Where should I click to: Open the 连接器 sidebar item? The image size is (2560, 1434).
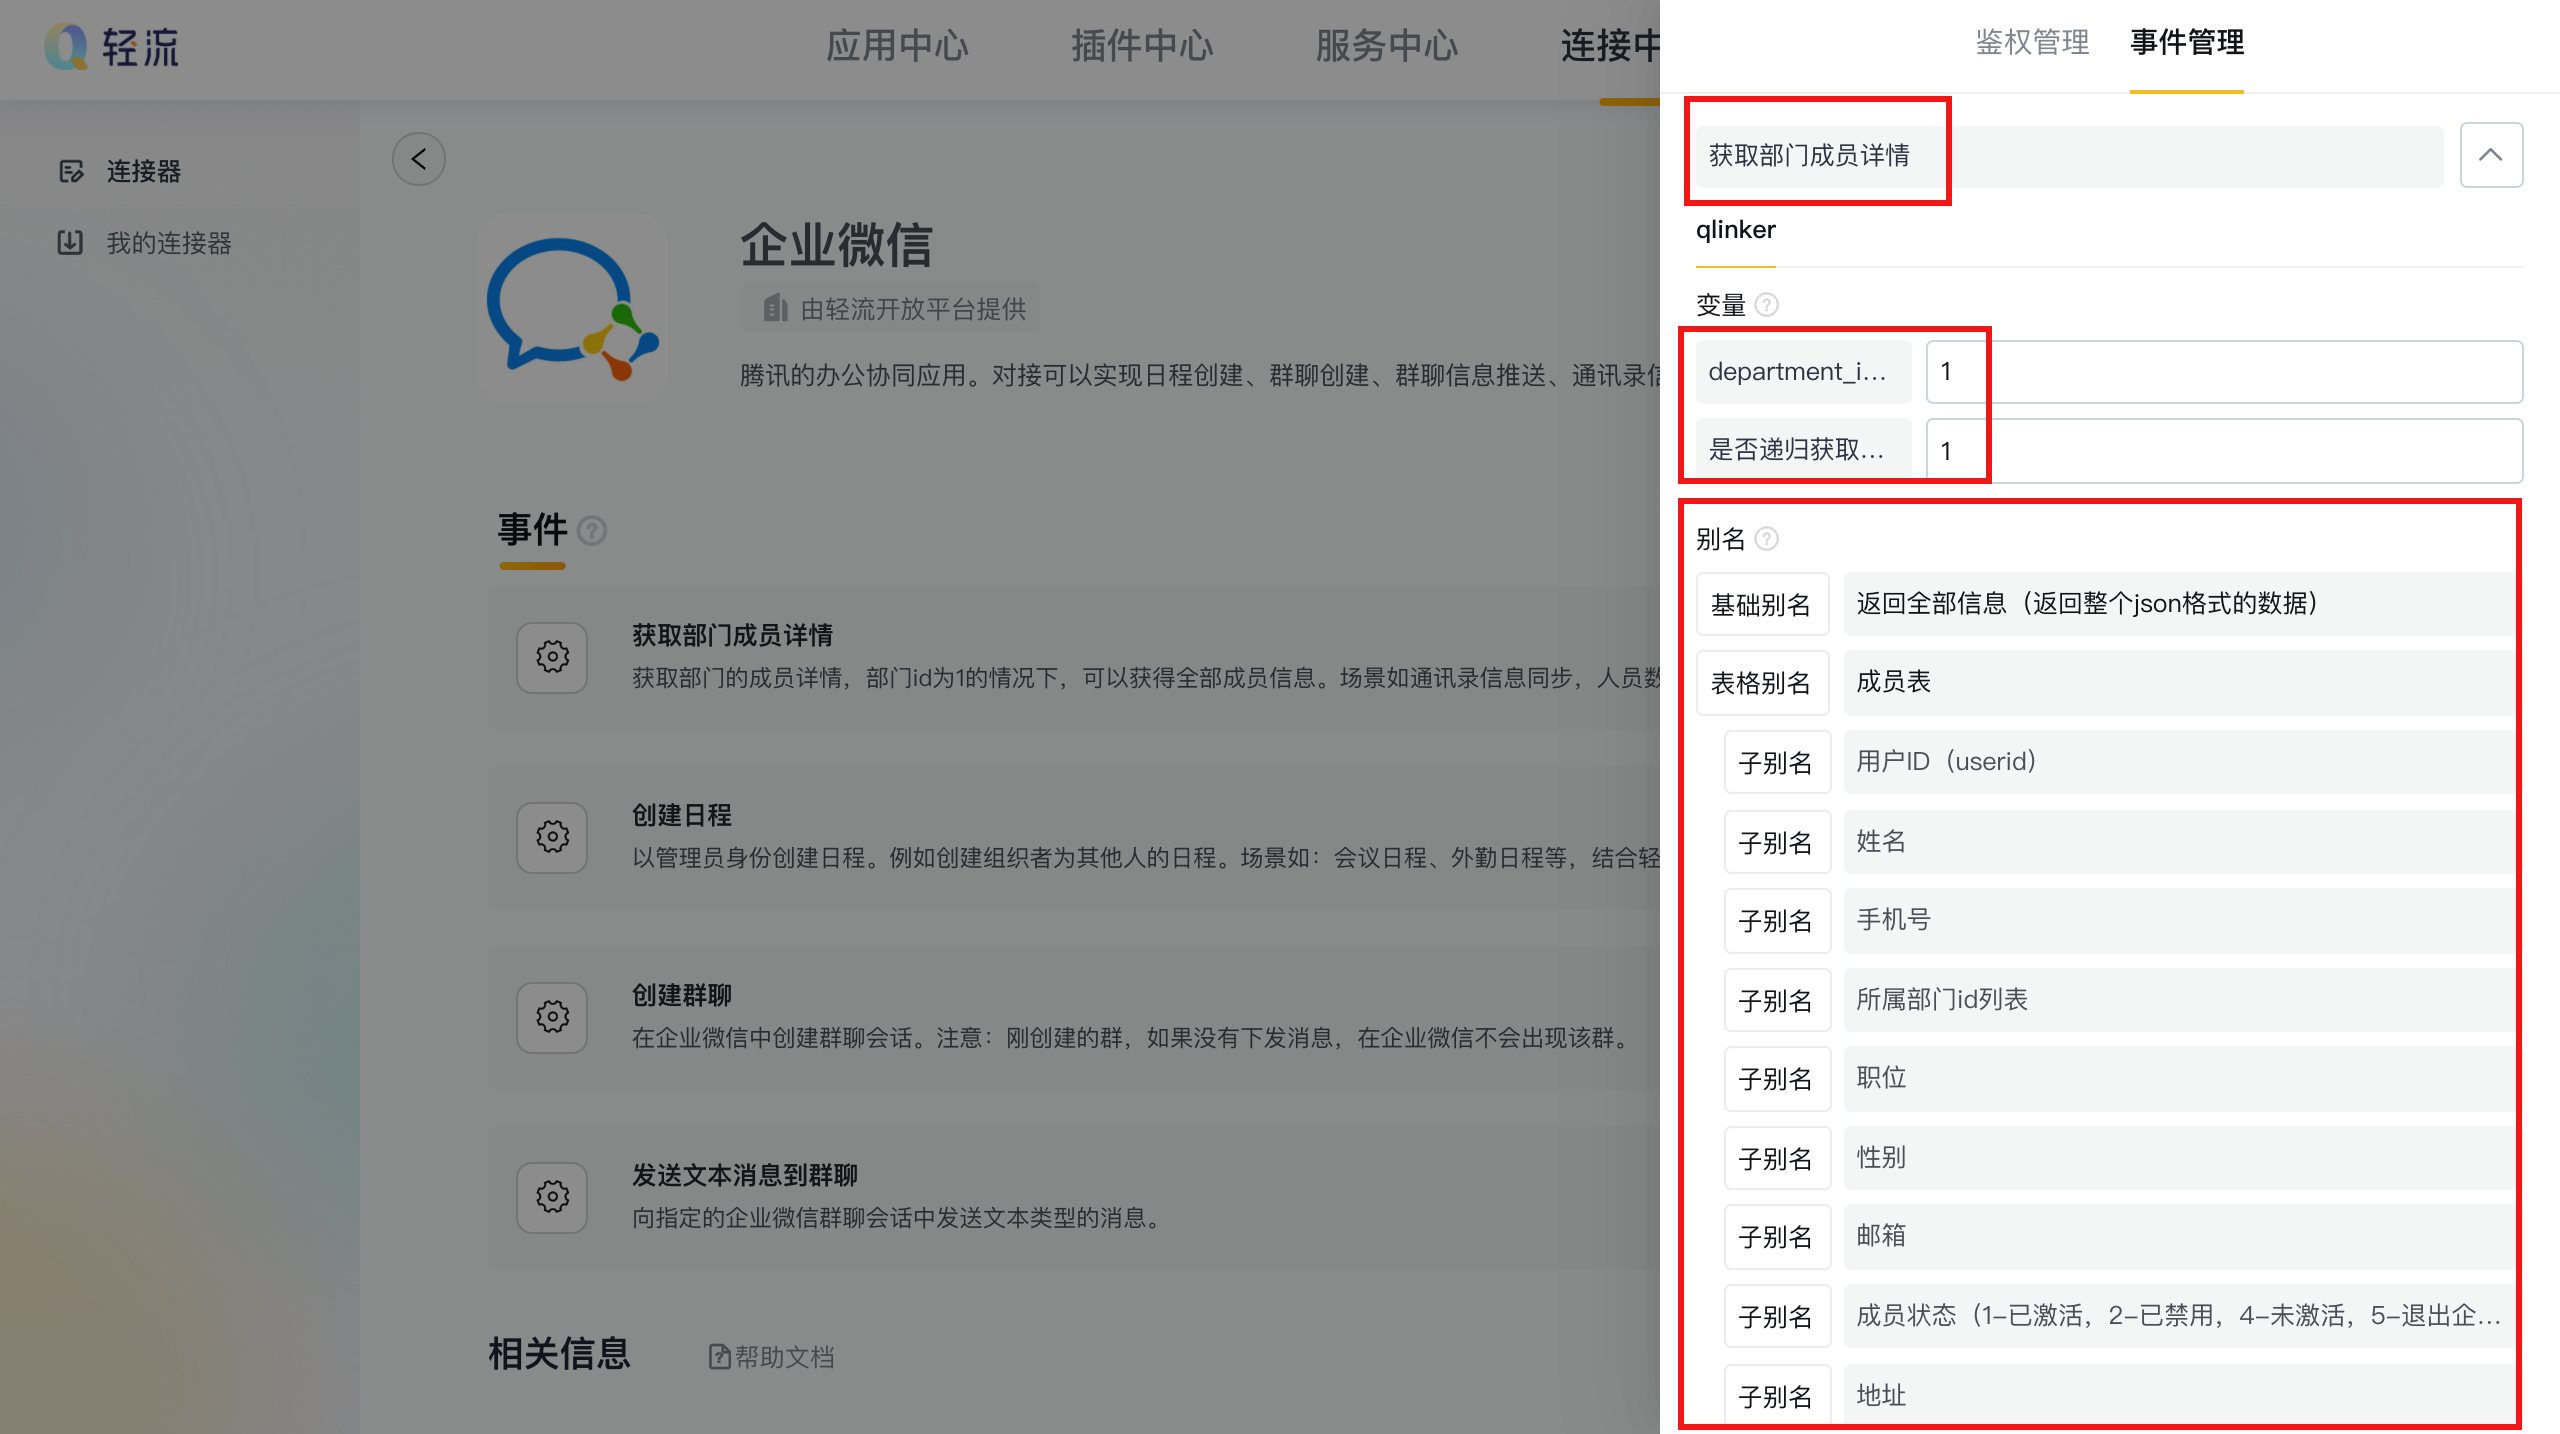point(120,171)
